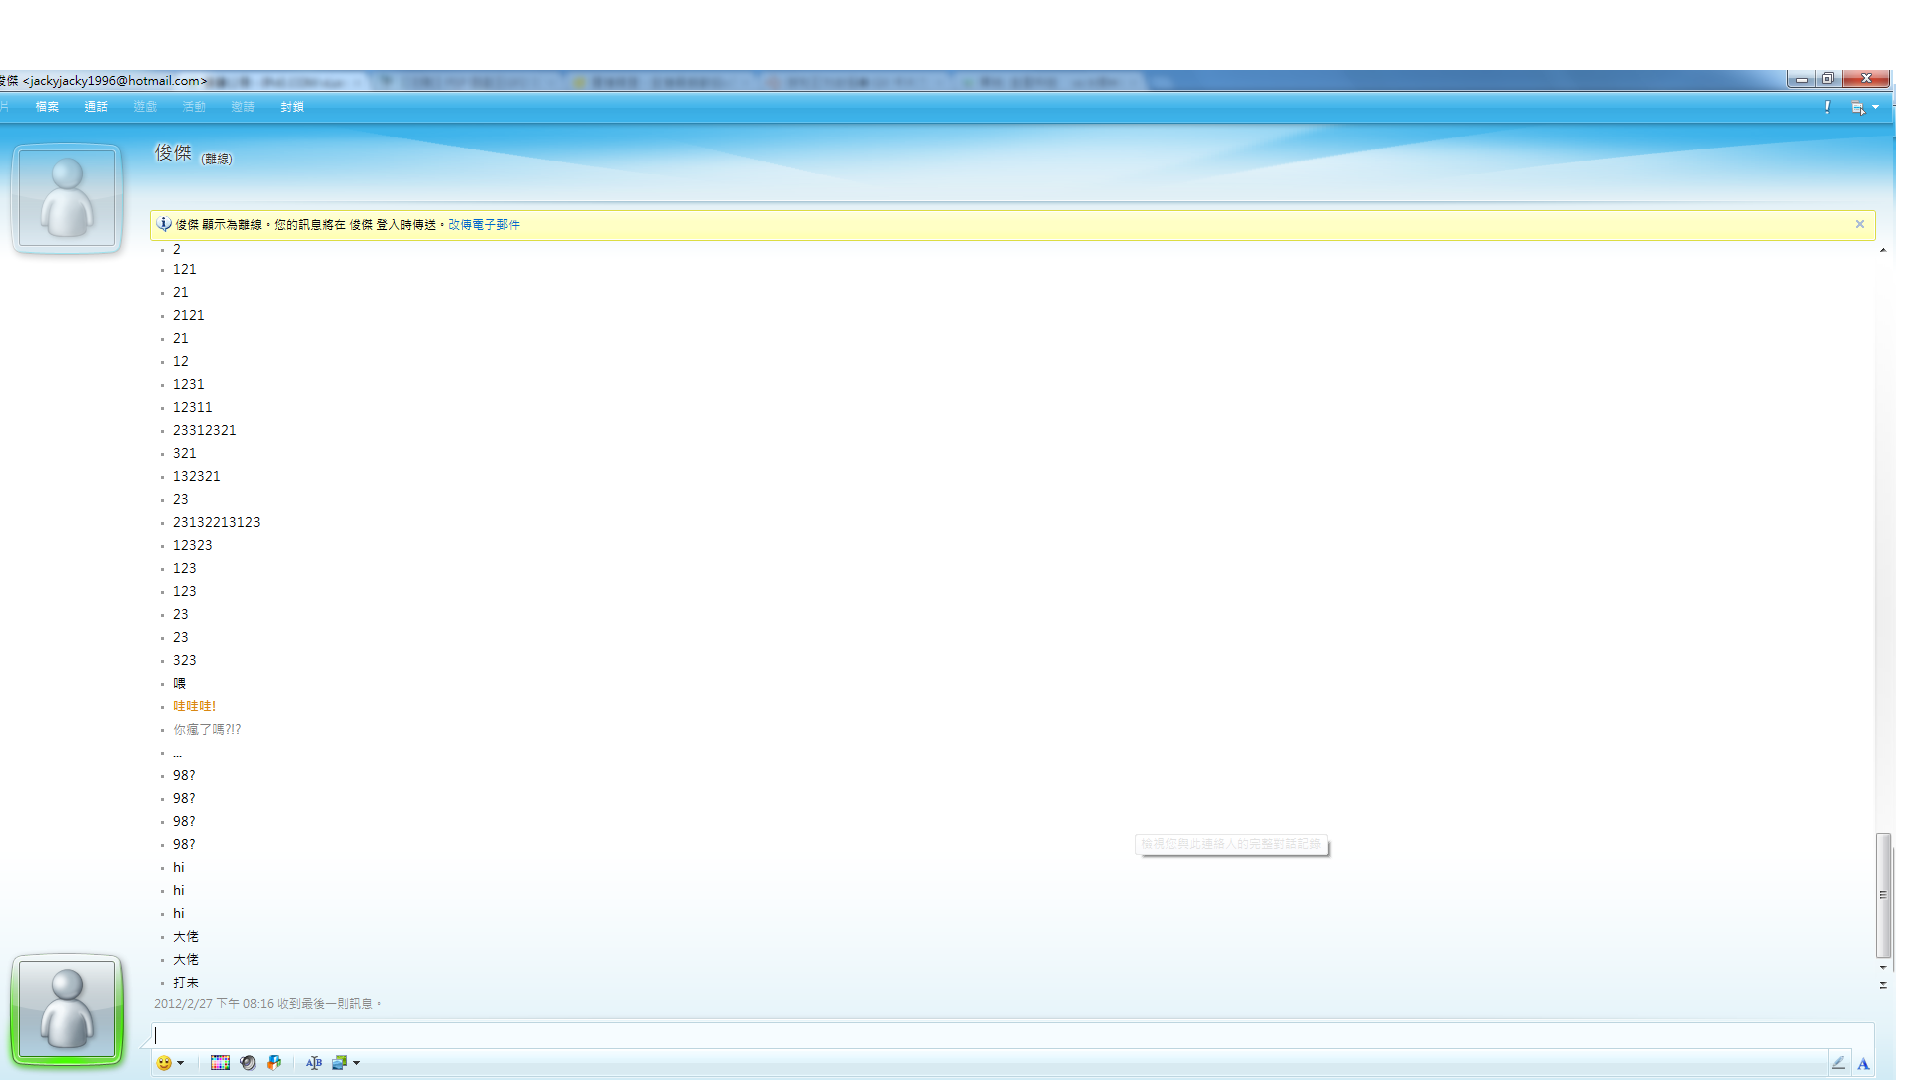The height and width of the screenshot is (1080, 1920).
Task: Open the 檔案 menu
Action: click(47, 107)
